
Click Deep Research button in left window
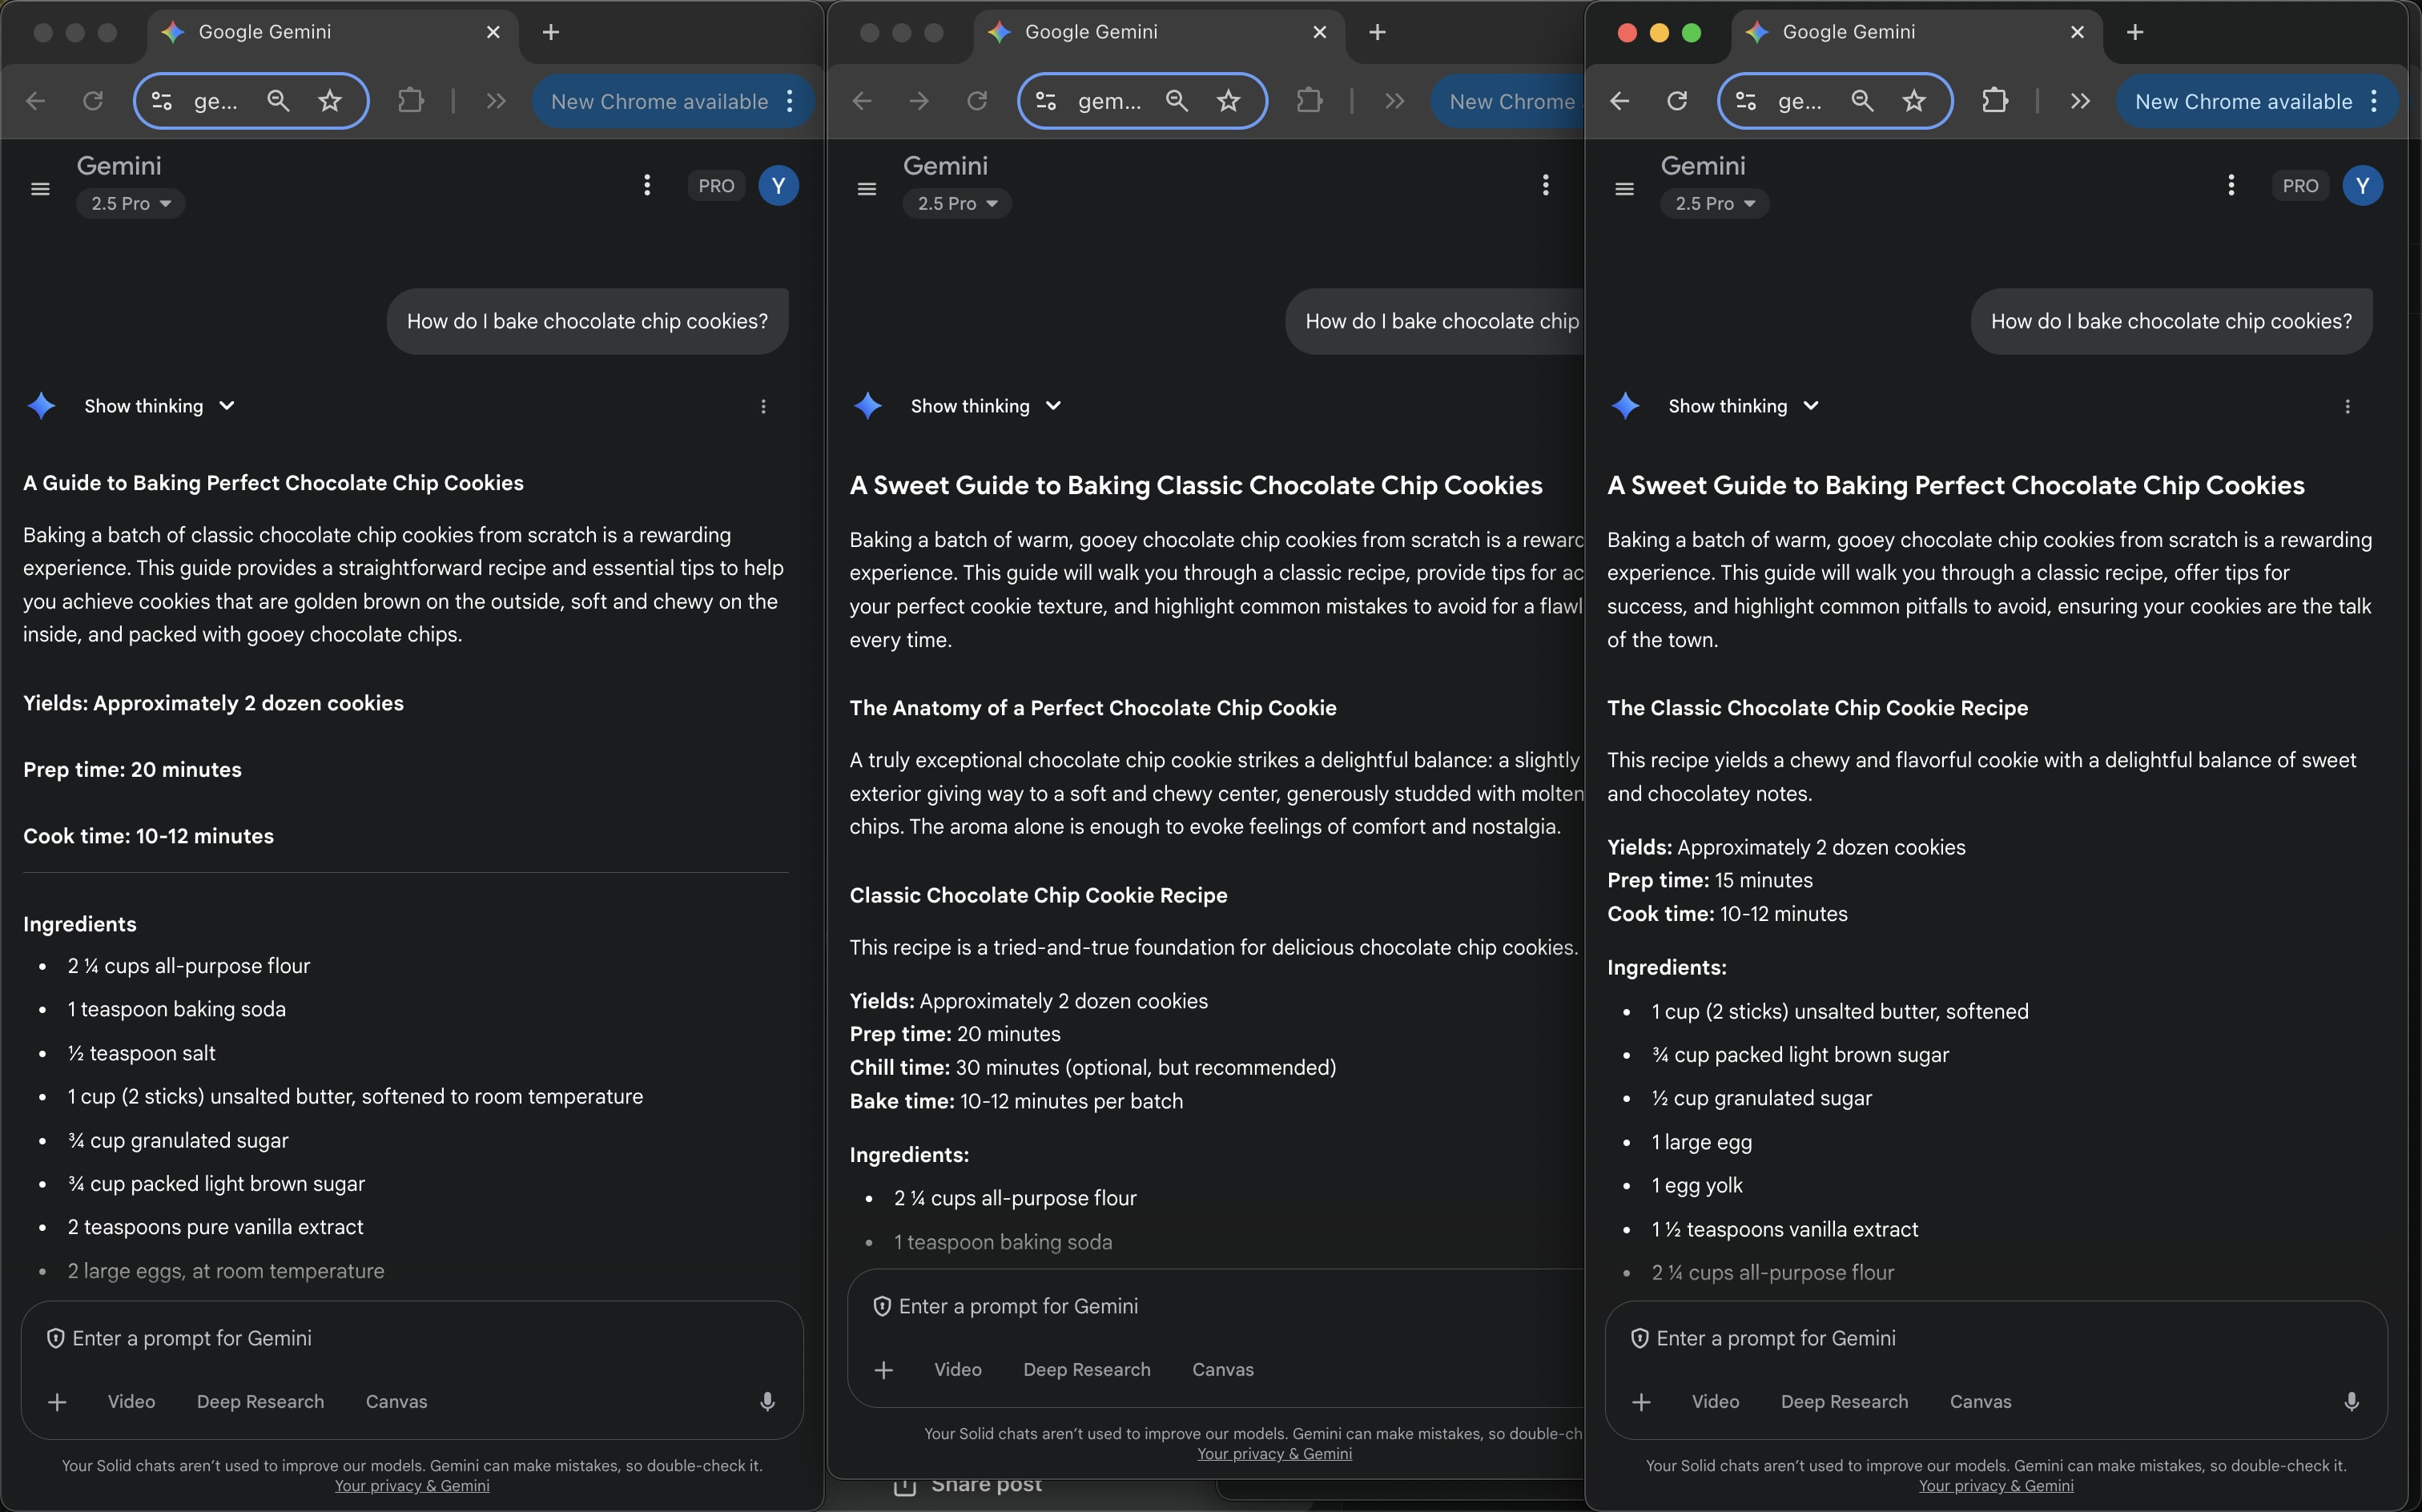tap(260, 1401)
